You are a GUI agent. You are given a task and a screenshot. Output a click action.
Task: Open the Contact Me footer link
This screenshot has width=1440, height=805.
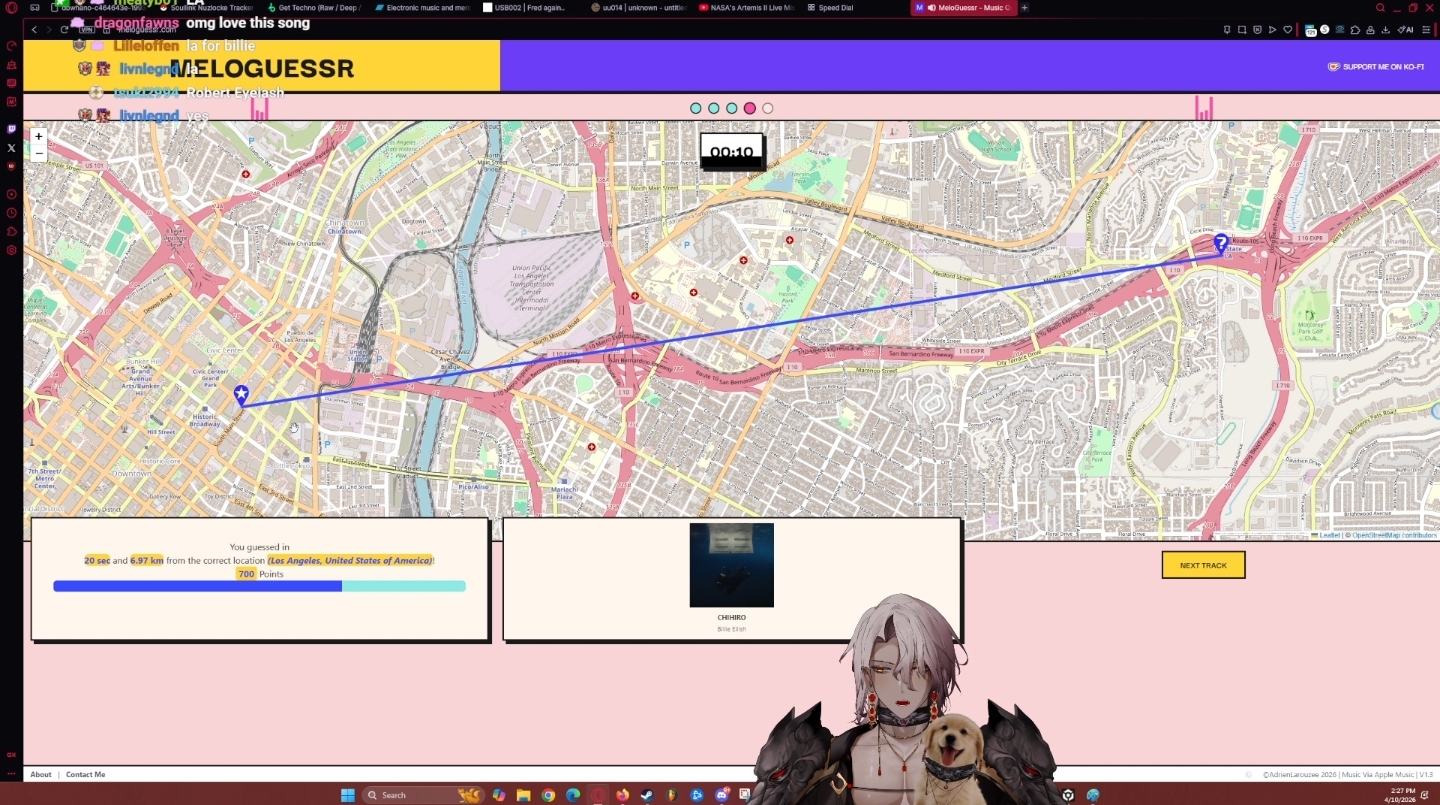click(85, 775)
